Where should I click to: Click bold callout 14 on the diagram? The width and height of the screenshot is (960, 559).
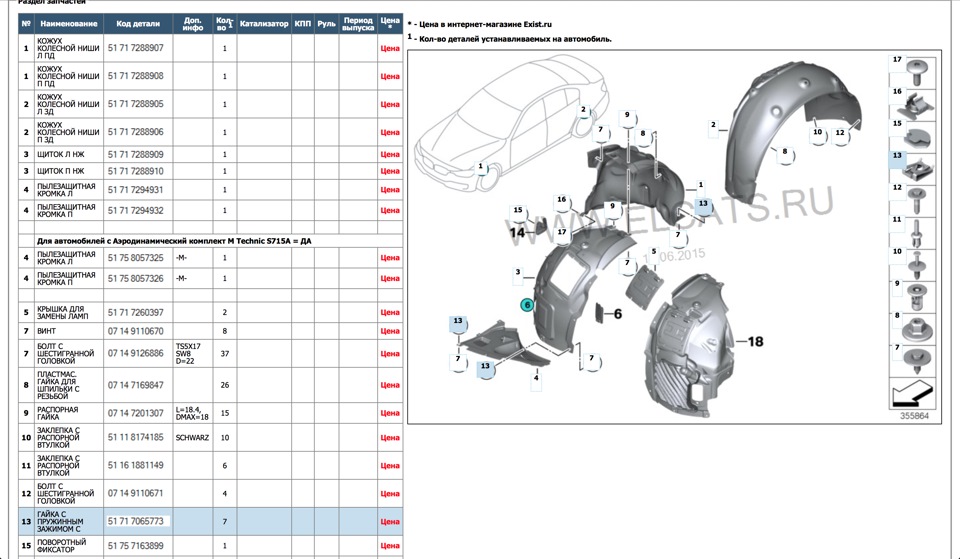click(x=517, y=233)
